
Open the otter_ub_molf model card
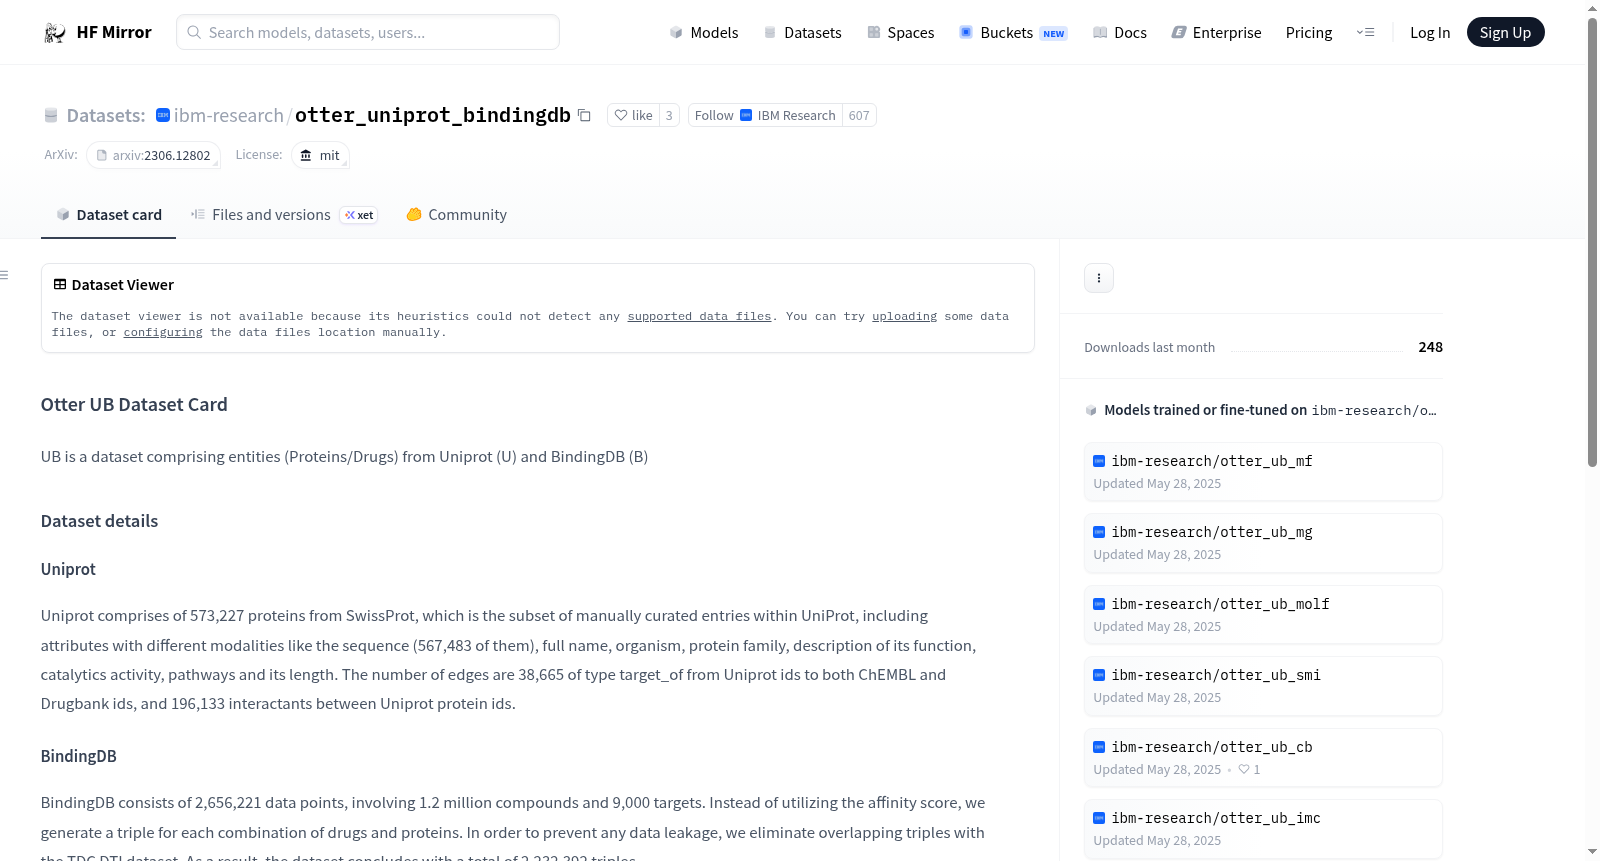coord(1263,615)
